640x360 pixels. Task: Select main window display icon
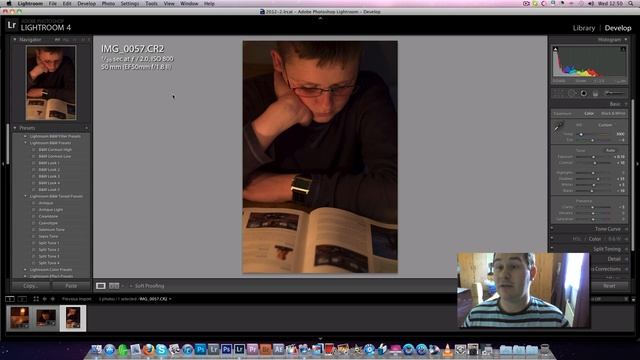(x=10, y=299)
